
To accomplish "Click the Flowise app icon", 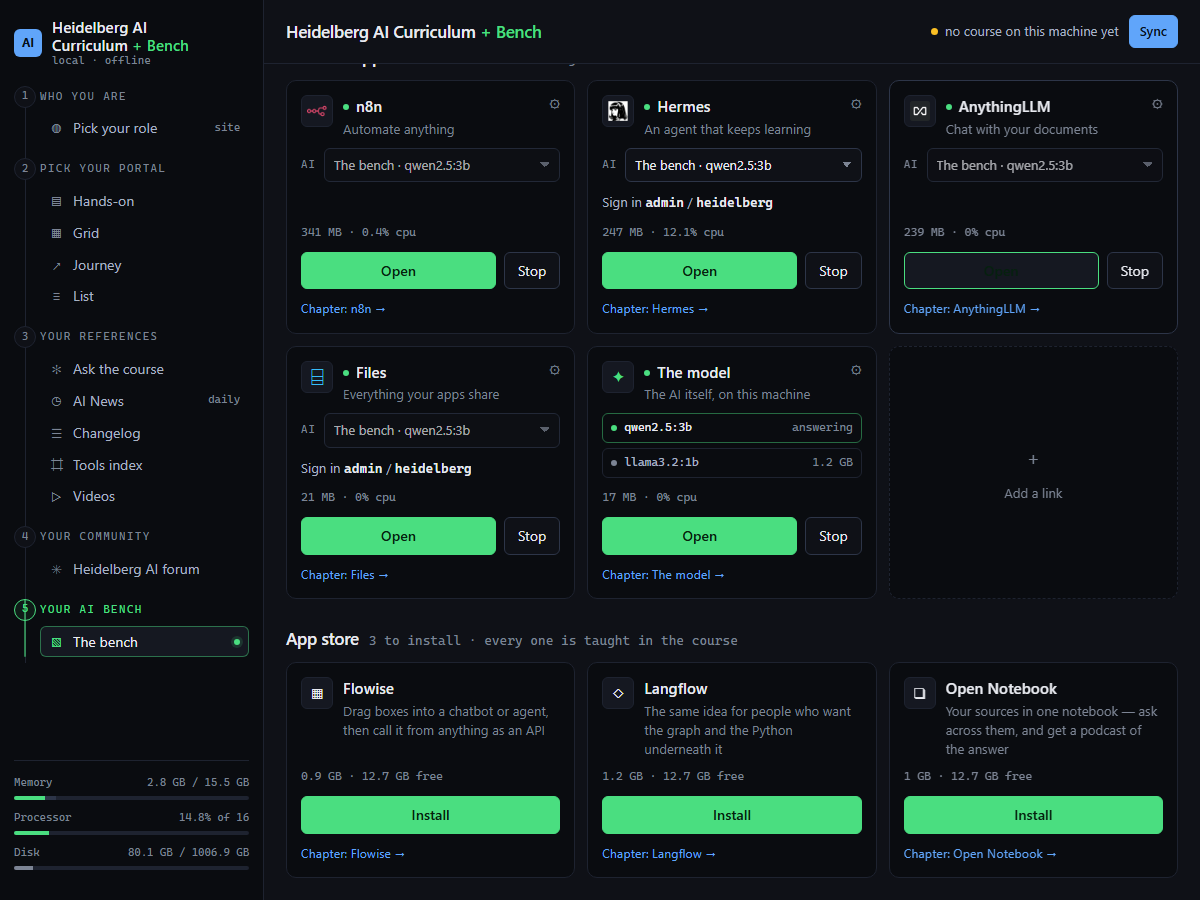I will coord(317,693).
